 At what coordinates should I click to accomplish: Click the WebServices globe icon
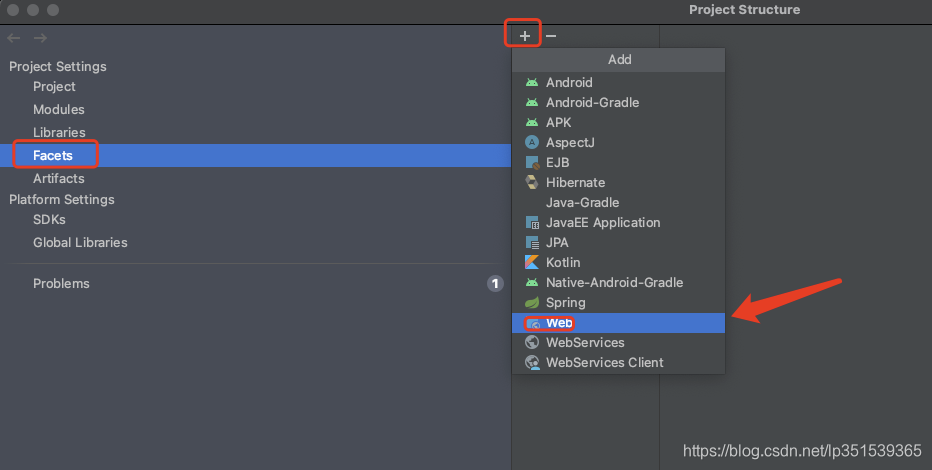tap(532, 342)
